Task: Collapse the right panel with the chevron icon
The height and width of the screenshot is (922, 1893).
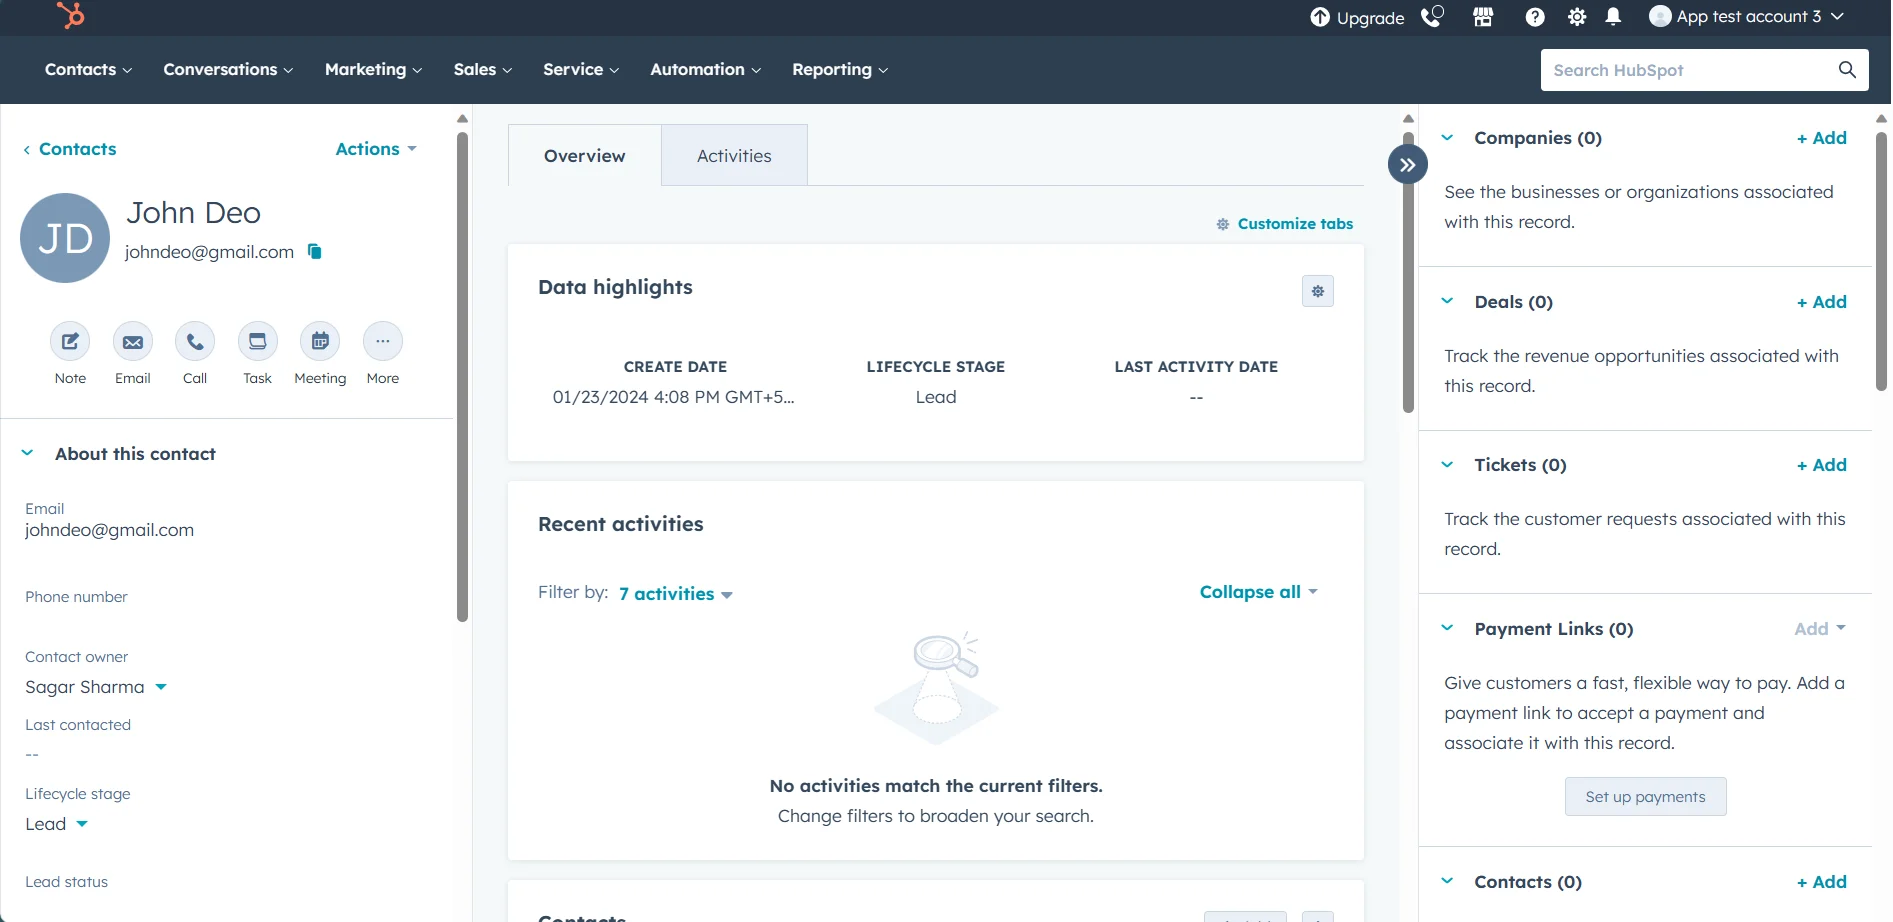Action: coord(1407,163)
